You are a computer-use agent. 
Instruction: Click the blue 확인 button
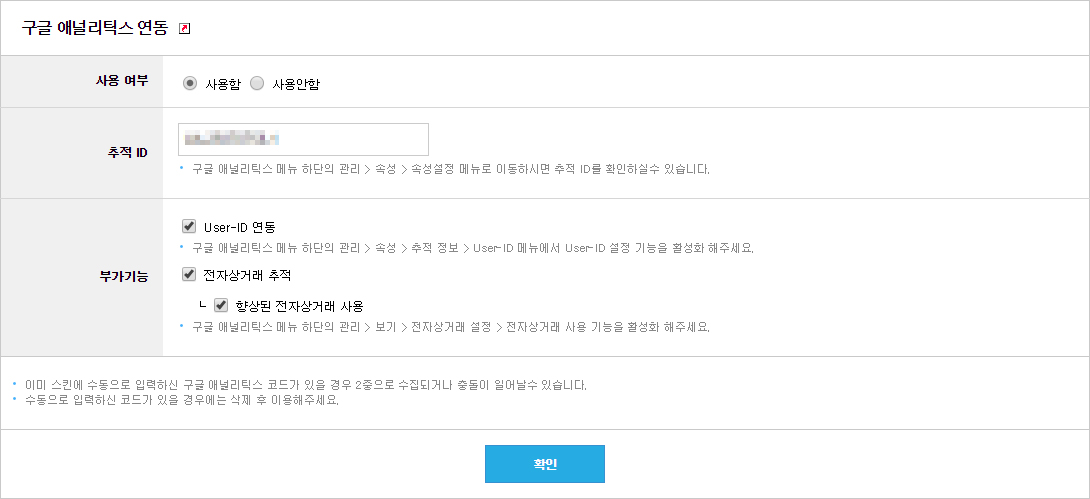545,464
